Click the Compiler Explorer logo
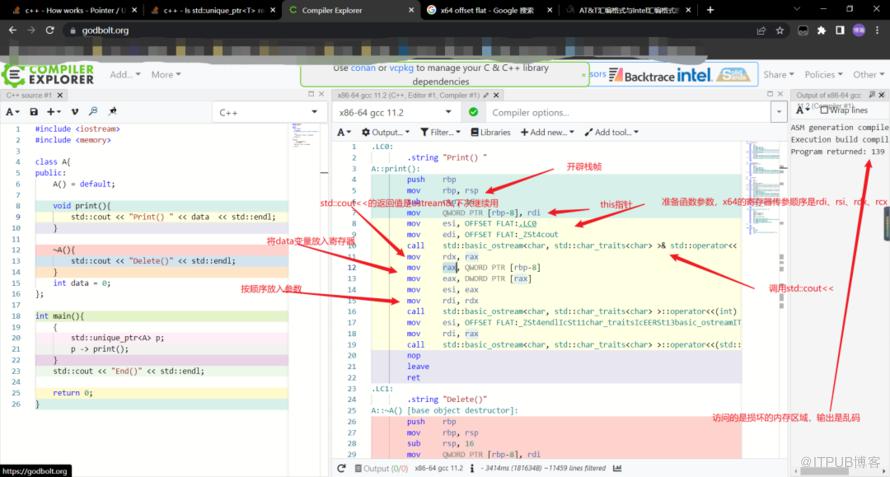 [x=48, y=74]
